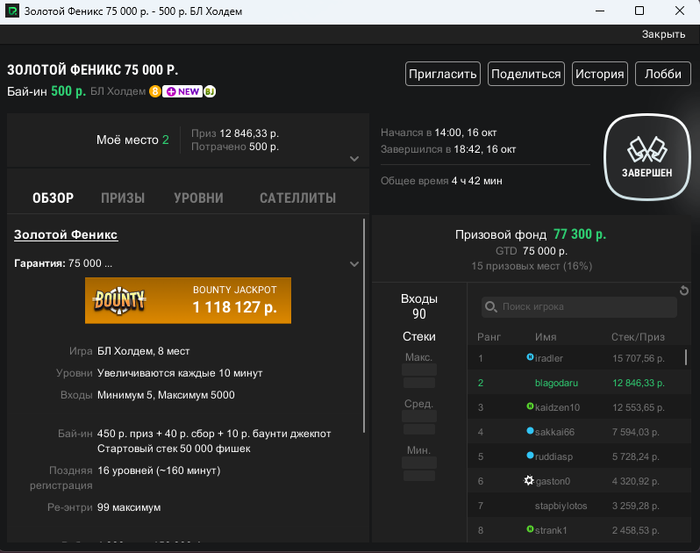700x553 pixels.
Task: Click the jackpot amount 1 118 127 р.
Action: point(235,307)
